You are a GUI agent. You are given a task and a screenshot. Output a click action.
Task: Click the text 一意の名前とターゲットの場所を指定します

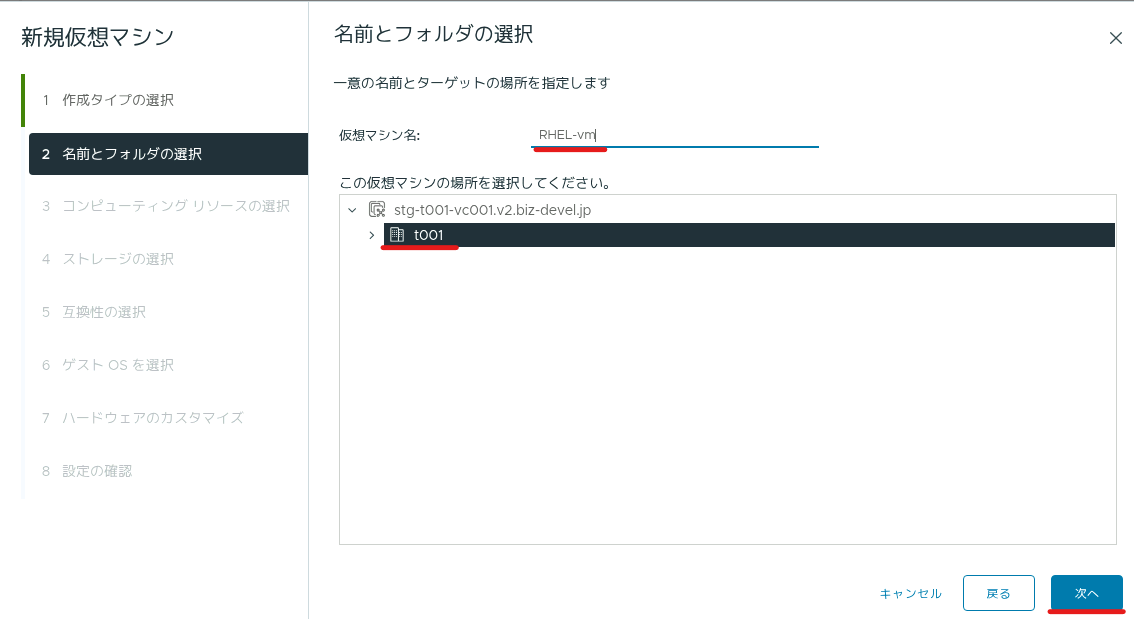coord(472,83)
